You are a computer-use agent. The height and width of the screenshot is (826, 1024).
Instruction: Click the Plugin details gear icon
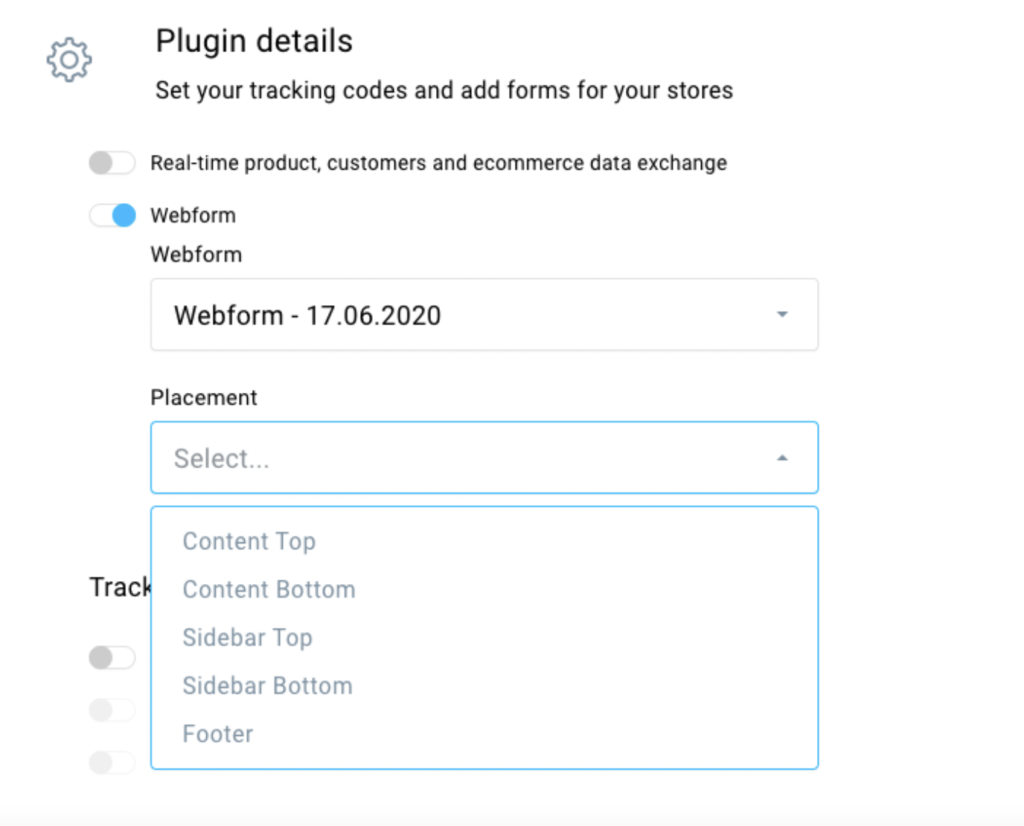tap(69, 59)
